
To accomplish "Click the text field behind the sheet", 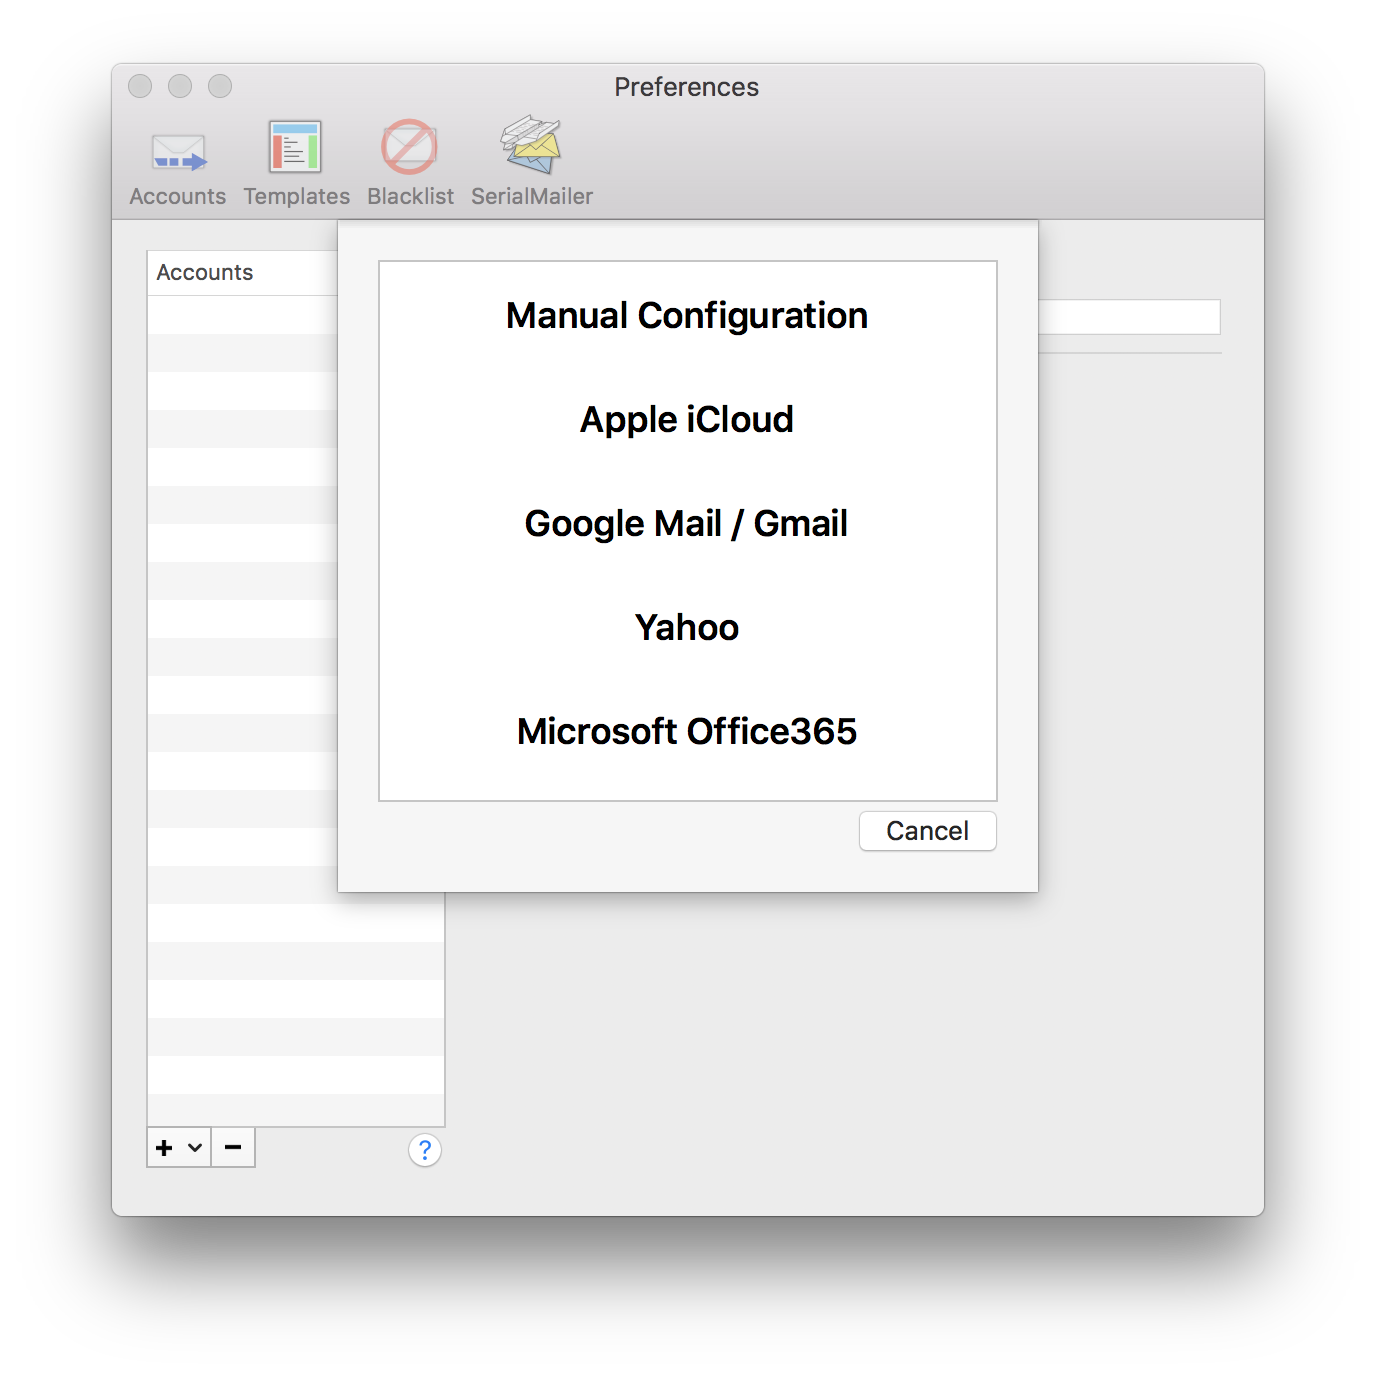I will (x=1129, y=317).
